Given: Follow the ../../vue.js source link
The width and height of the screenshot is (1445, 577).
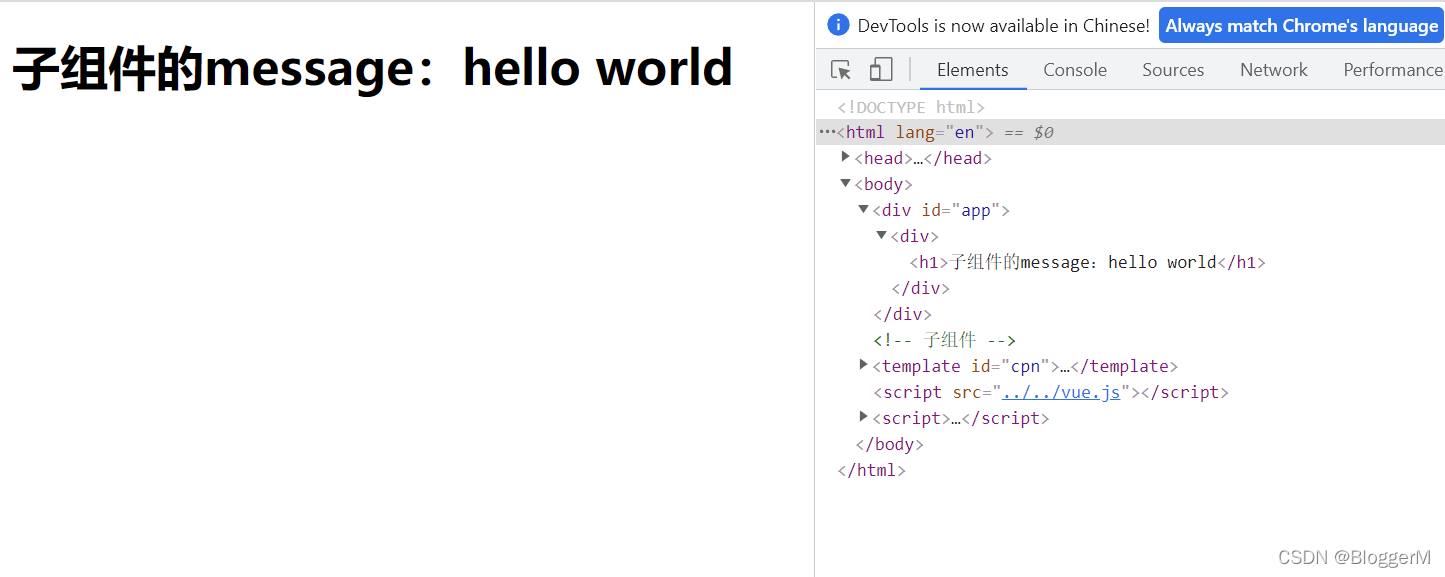Looking at the screenshot, I should click(x=1061, y=392).
